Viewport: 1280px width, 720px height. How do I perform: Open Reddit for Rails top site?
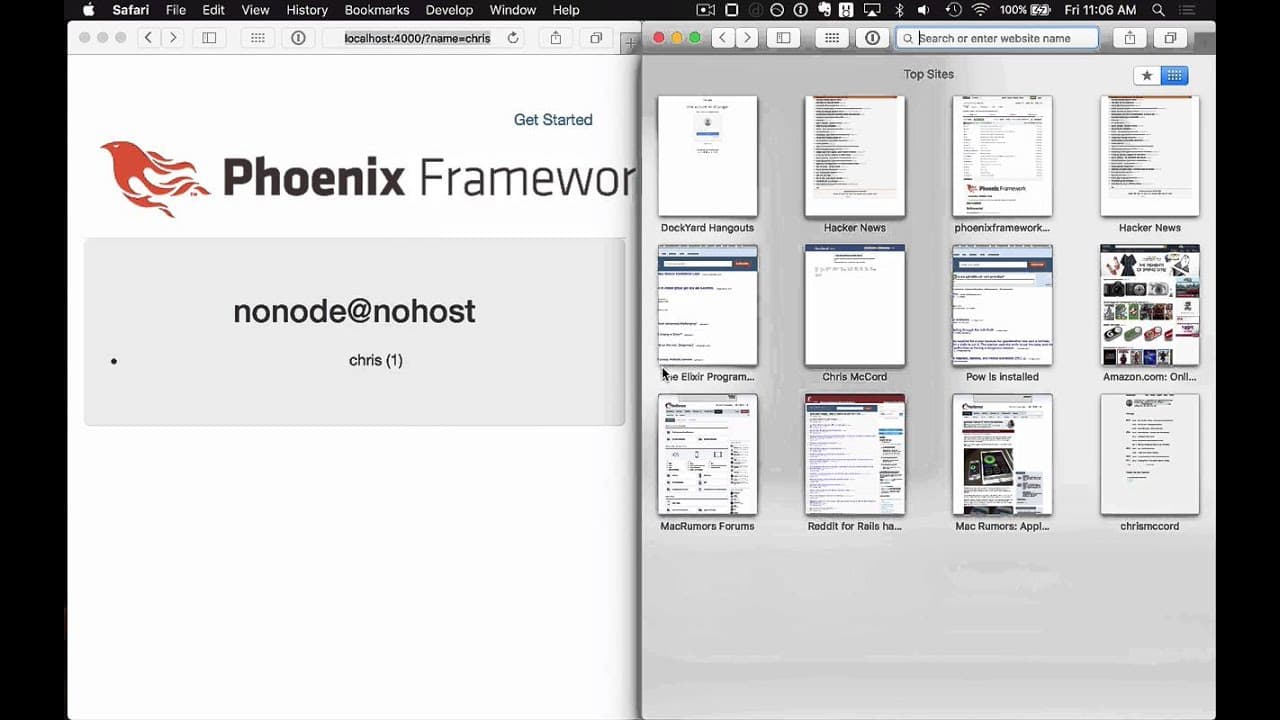pos(855,454)
